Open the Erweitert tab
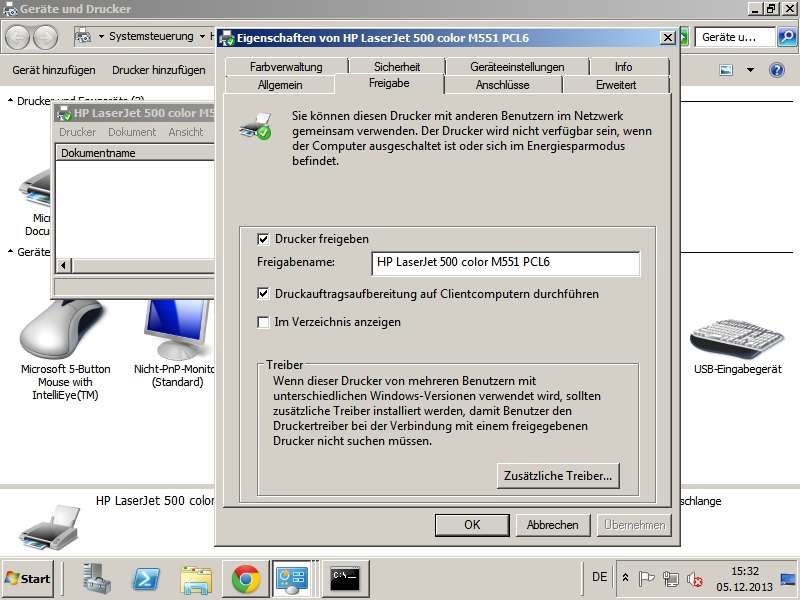The width and height of the screenshot is (800, 600). (x=616, y=85)
